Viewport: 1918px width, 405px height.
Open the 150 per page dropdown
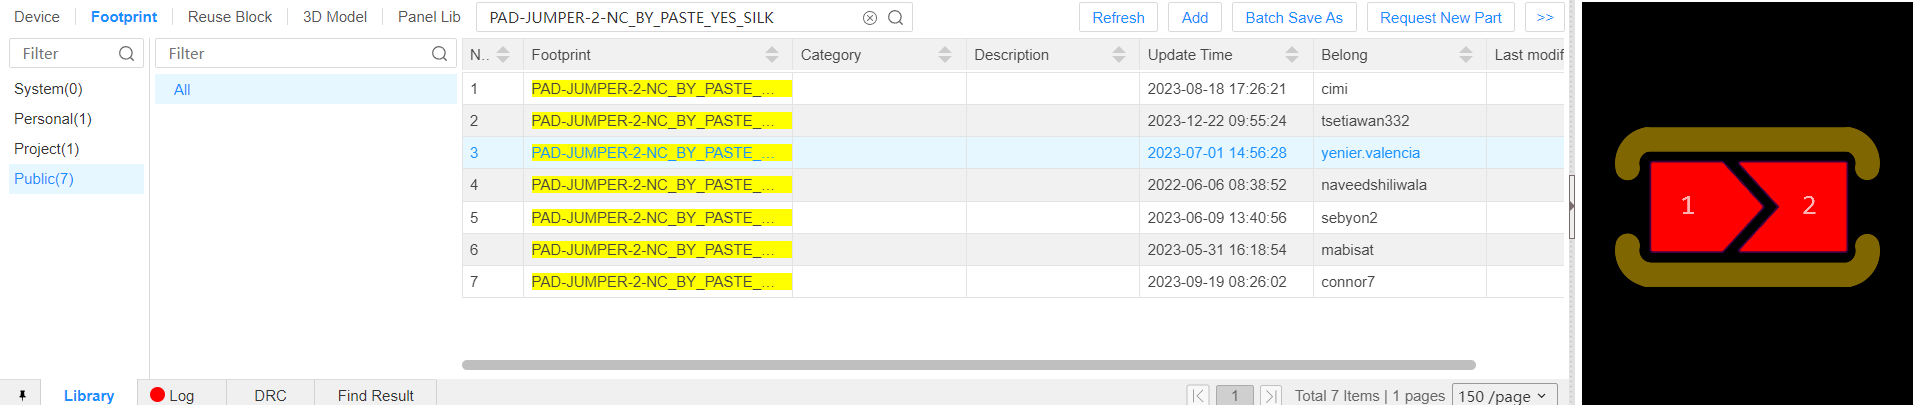click(1504, 395)
